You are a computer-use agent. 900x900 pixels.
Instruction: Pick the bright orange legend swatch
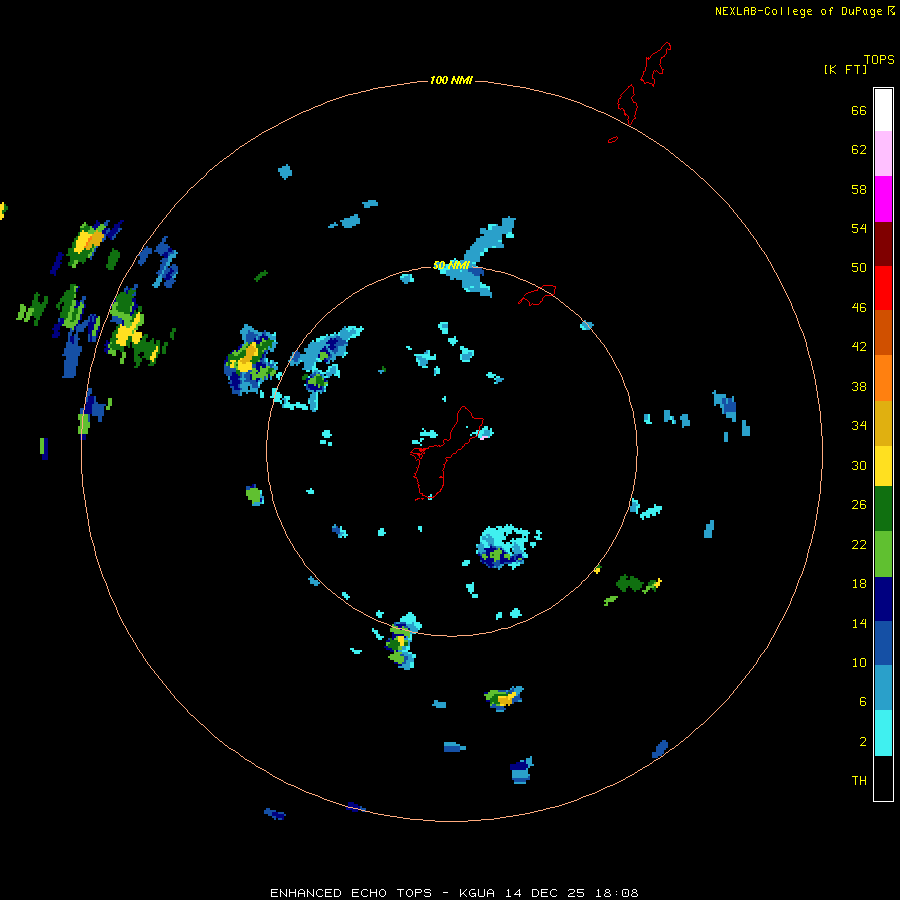pos(883,378)
